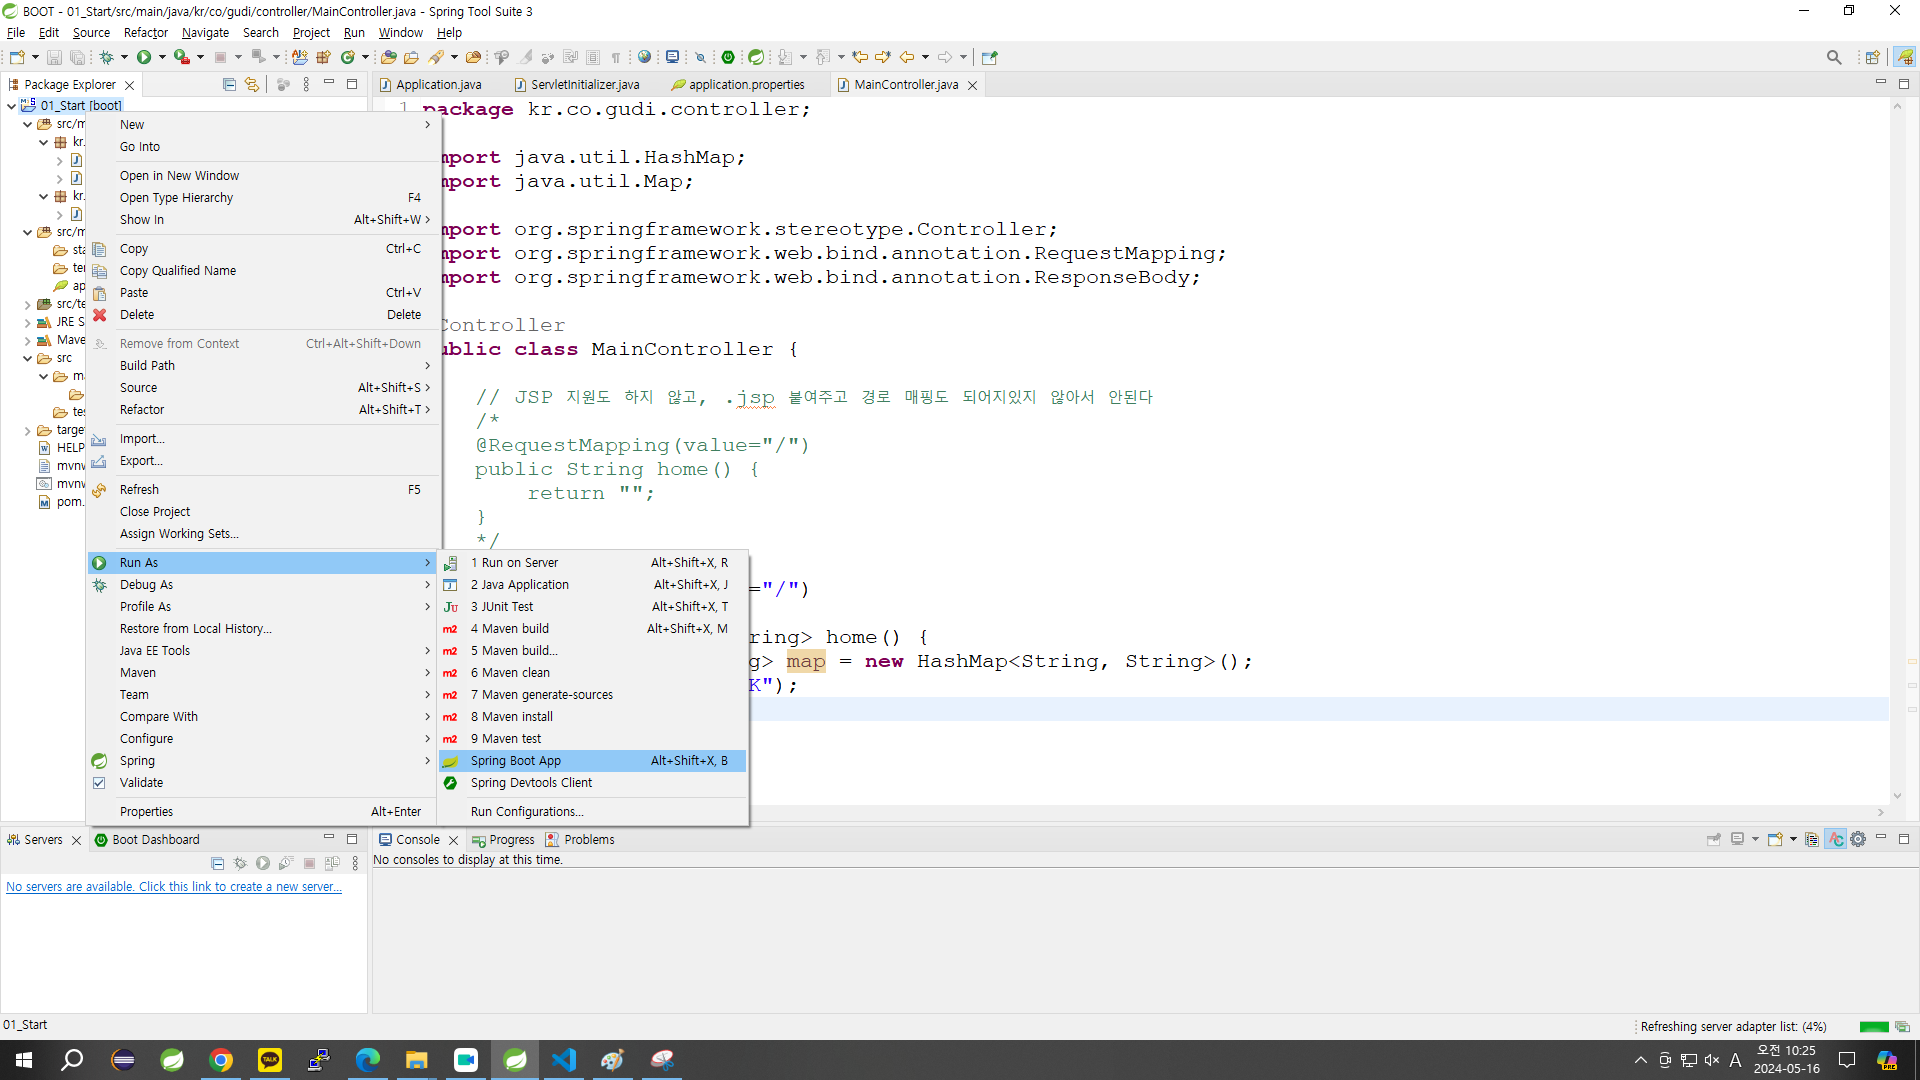The width and height of the screenshot is (1920, 1080).
Task: Open the toolbar Search magnifier icon
Action: pyautogui.click(x=1833, y=57)
